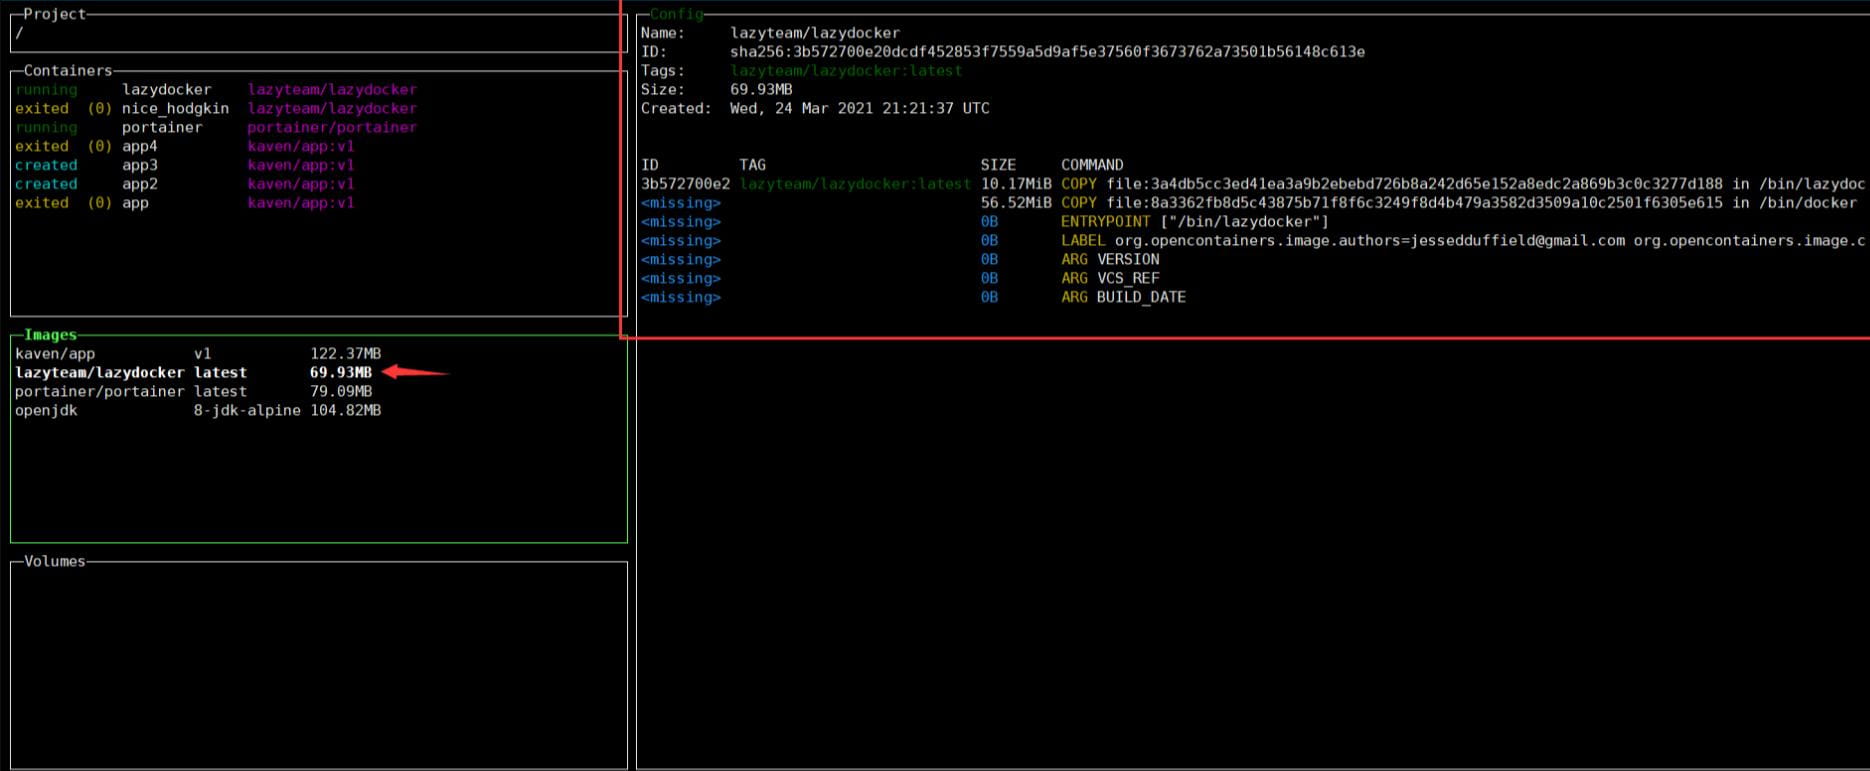1870x771 pixels.
Task: Click the Size value 69.93MB in Config
Action: (761, 90)
